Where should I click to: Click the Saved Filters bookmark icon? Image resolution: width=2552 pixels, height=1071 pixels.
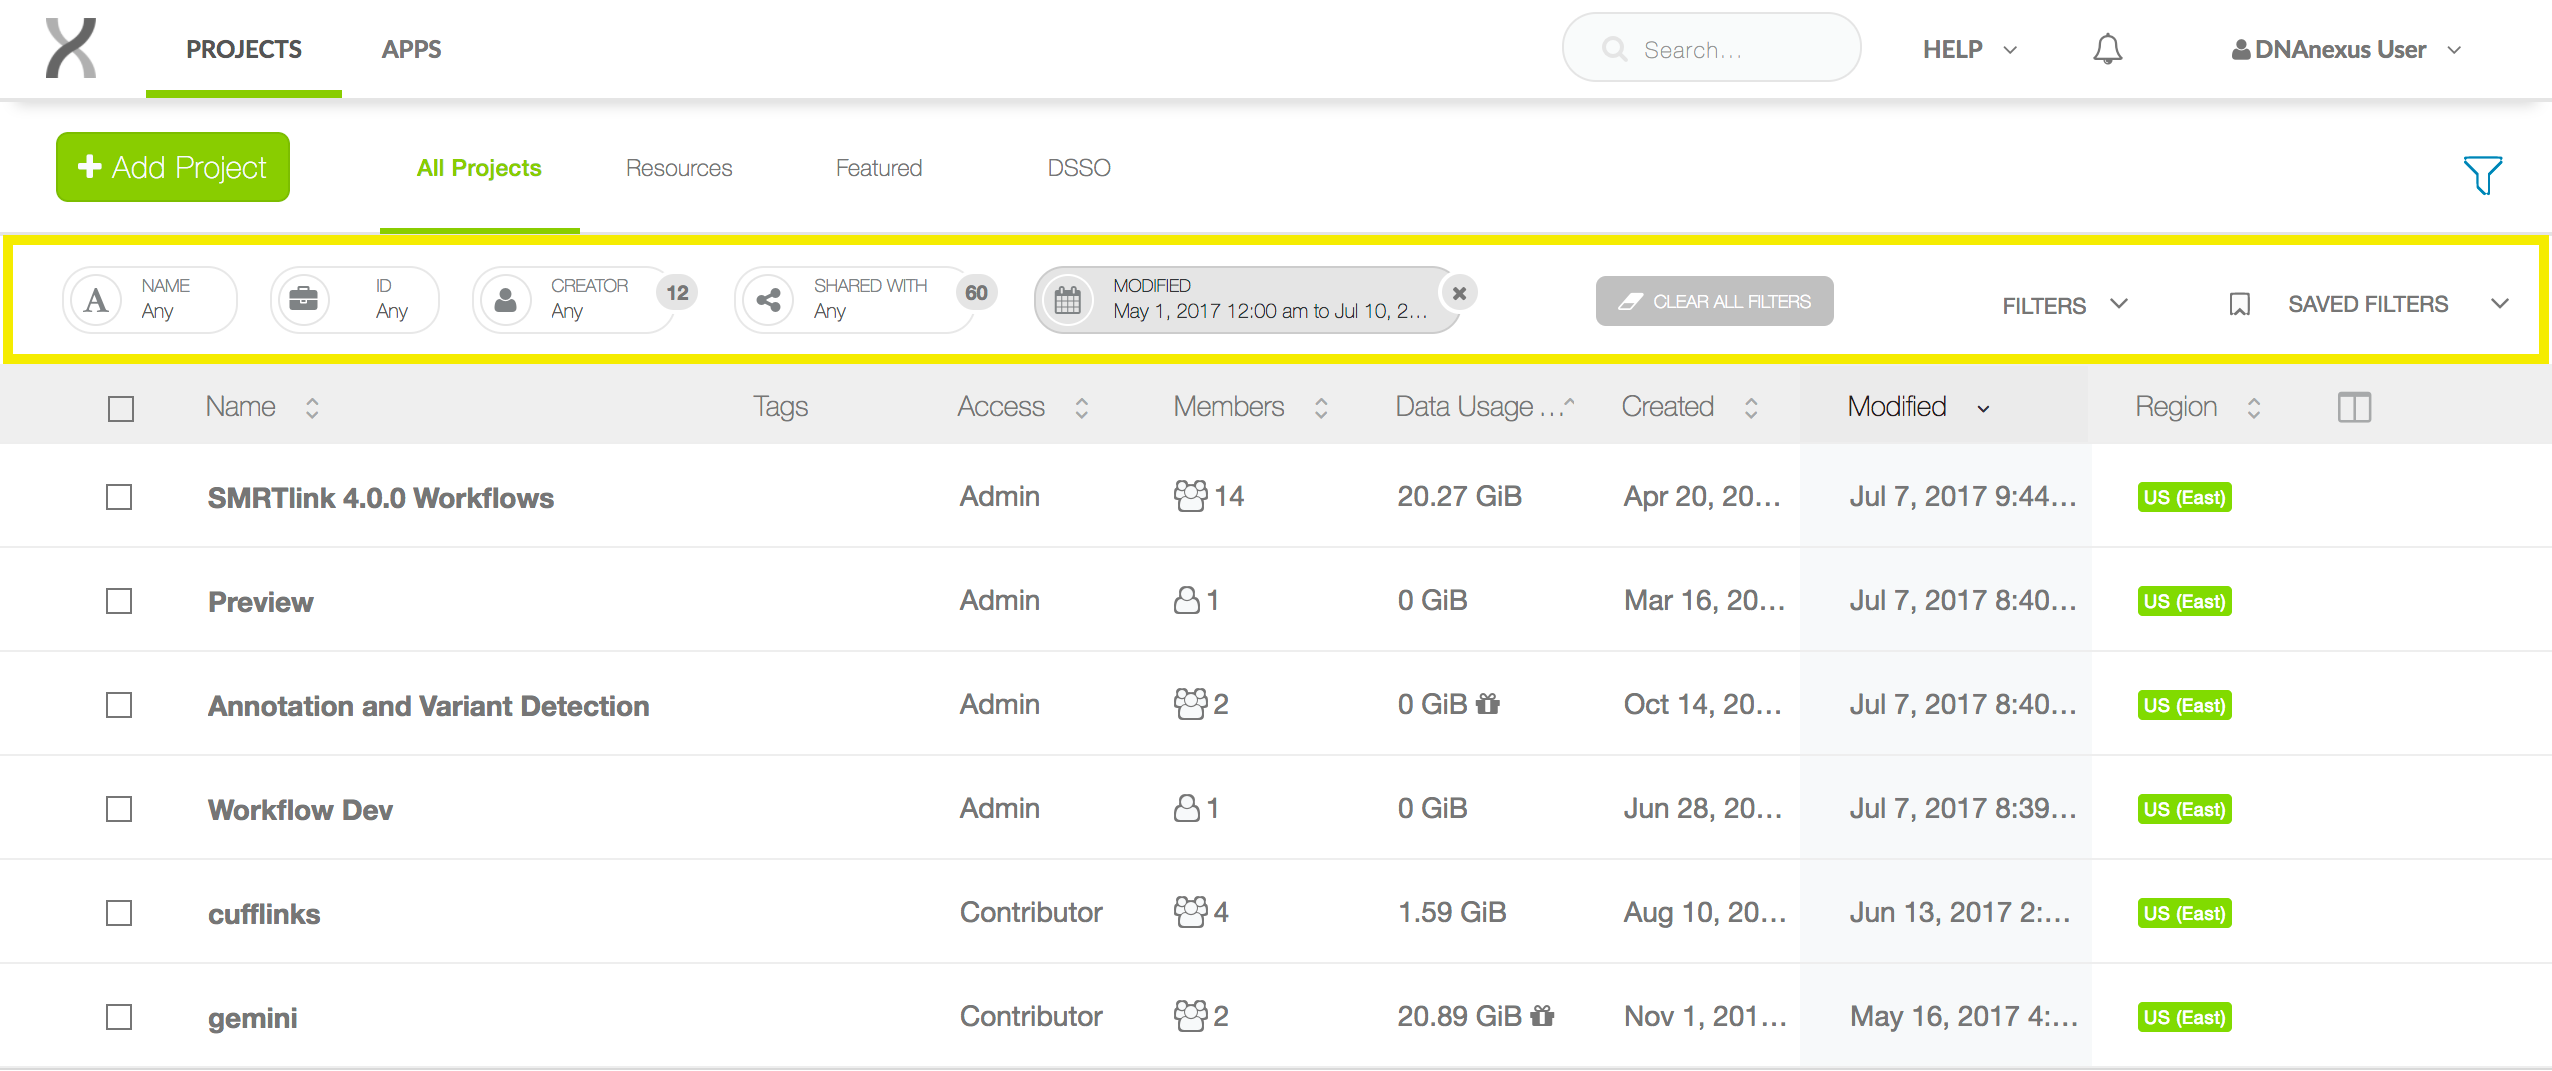click(2240, 304)
